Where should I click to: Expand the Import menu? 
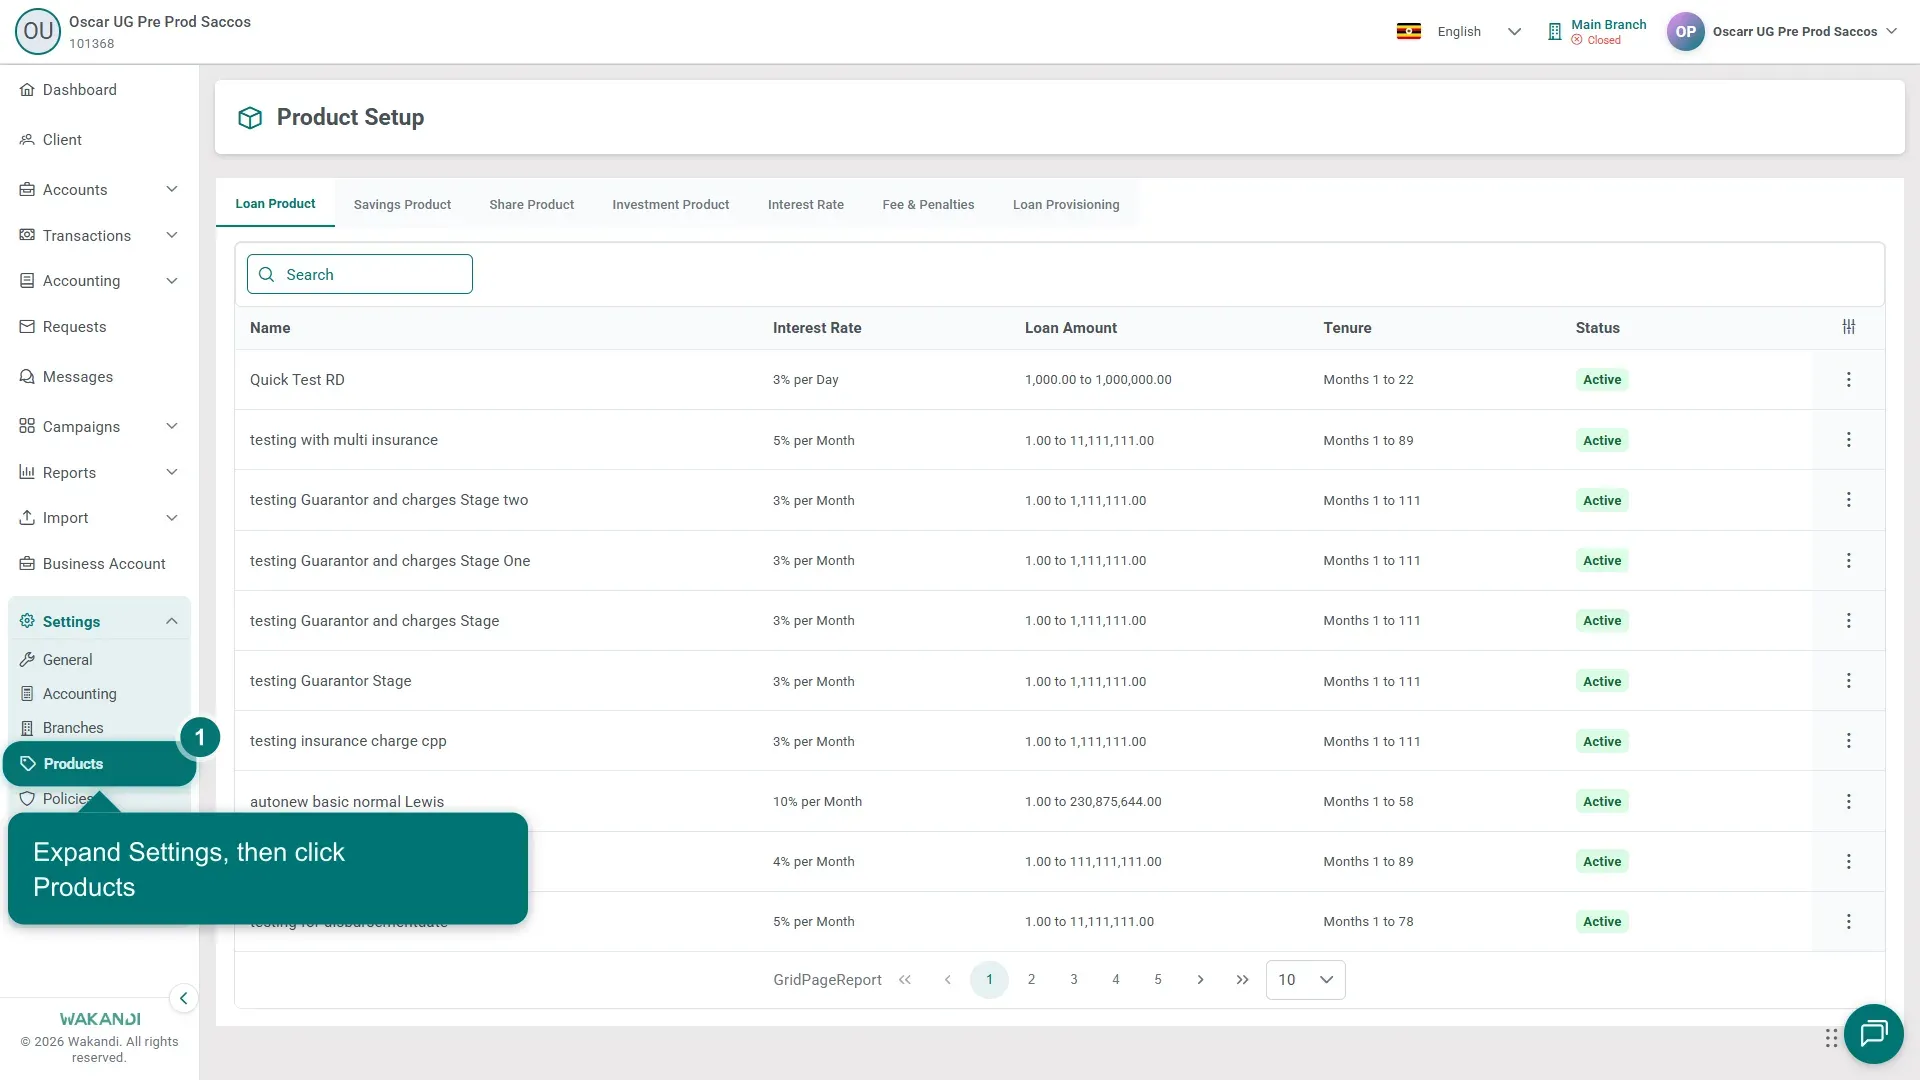(99, 518)
